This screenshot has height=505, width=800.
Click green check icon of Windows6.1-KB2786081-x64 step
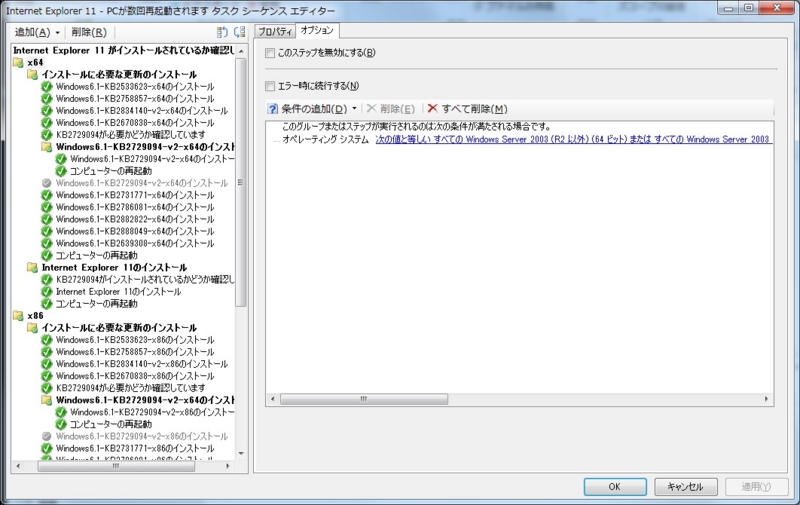coord(47,207)
